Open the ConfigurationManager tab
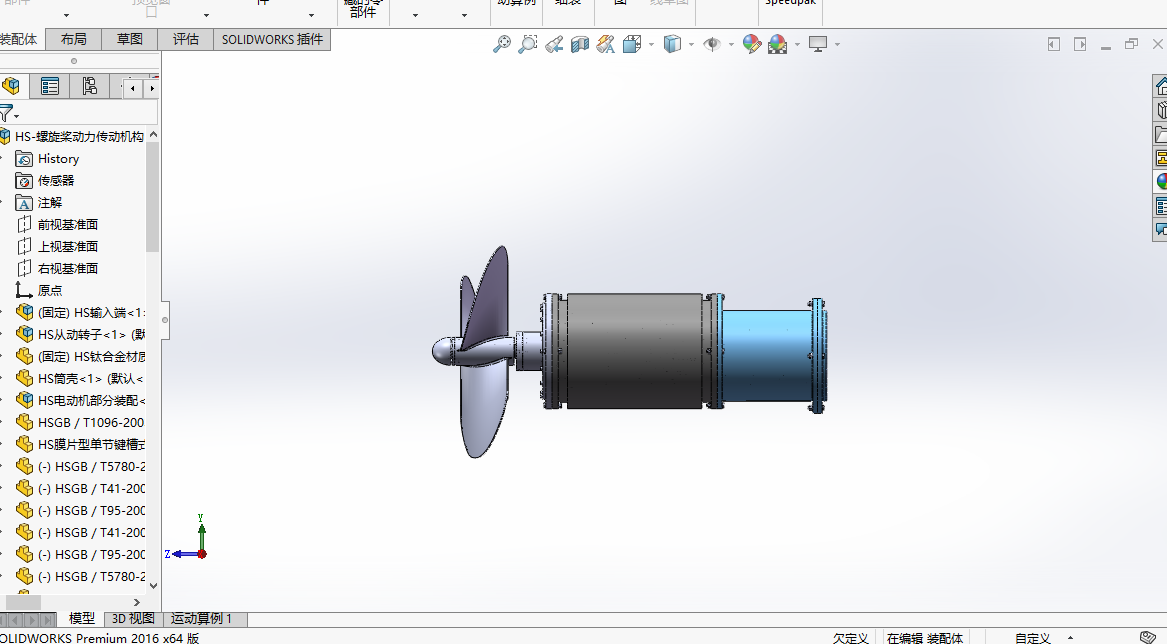Screen dimensions: 1167x644 point(89,86)
